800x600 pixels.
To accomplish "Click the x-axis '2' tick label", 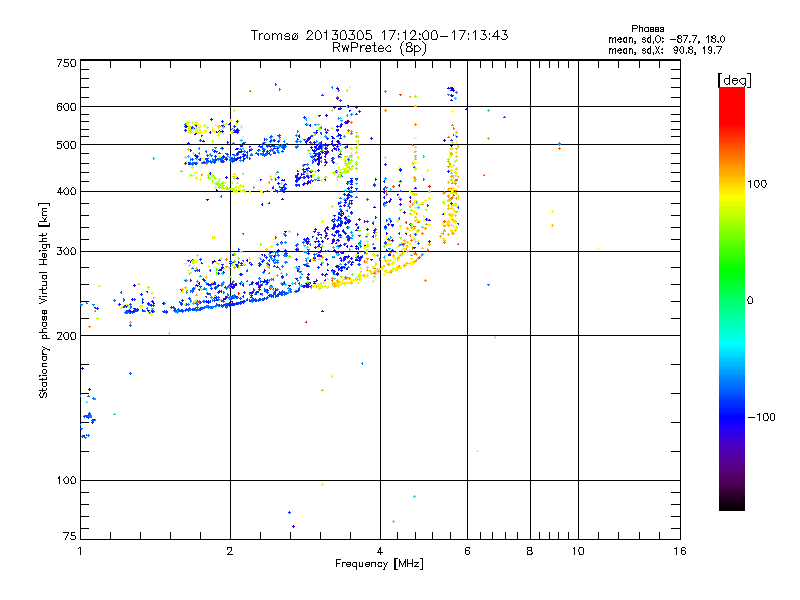I will [230, 551].
